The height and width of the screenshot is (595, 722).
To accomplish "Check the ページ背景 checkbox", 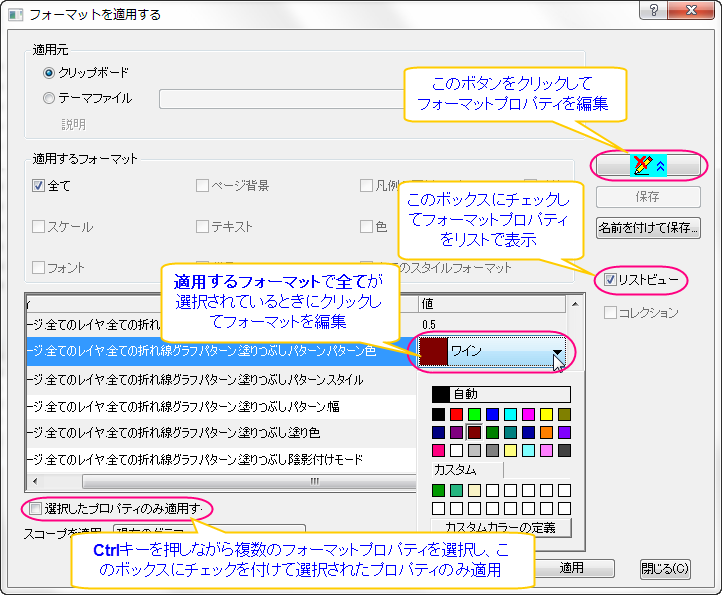I will click(202, 186).
